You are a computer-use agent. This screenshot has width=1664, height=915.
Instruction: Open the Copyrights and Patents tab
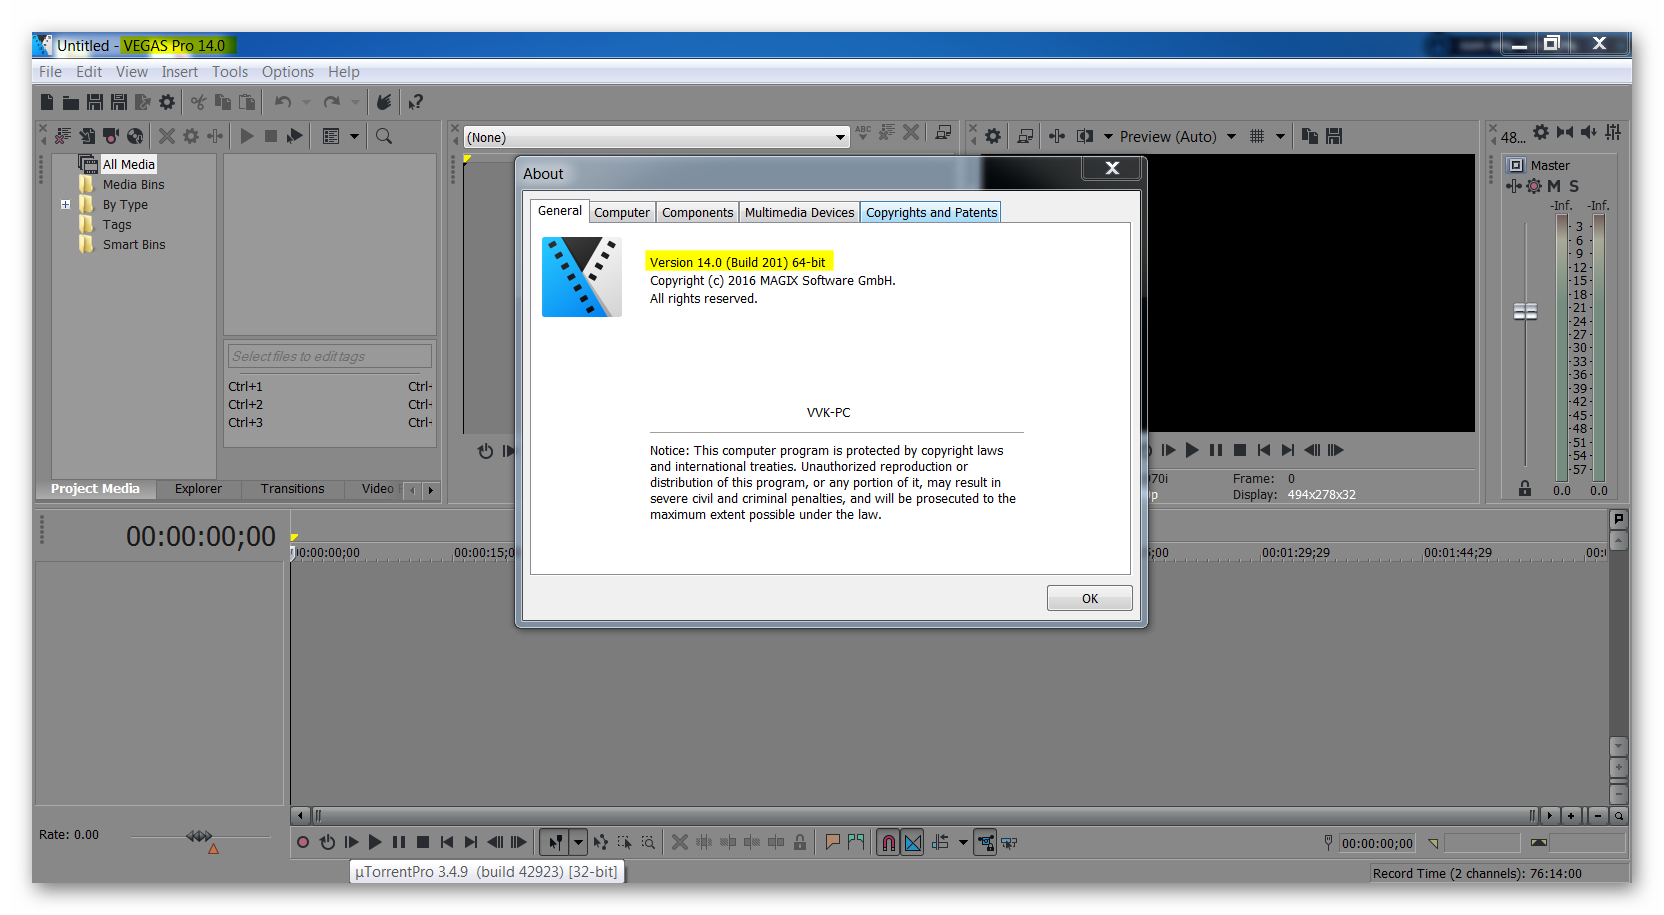(x=931, y=212)
